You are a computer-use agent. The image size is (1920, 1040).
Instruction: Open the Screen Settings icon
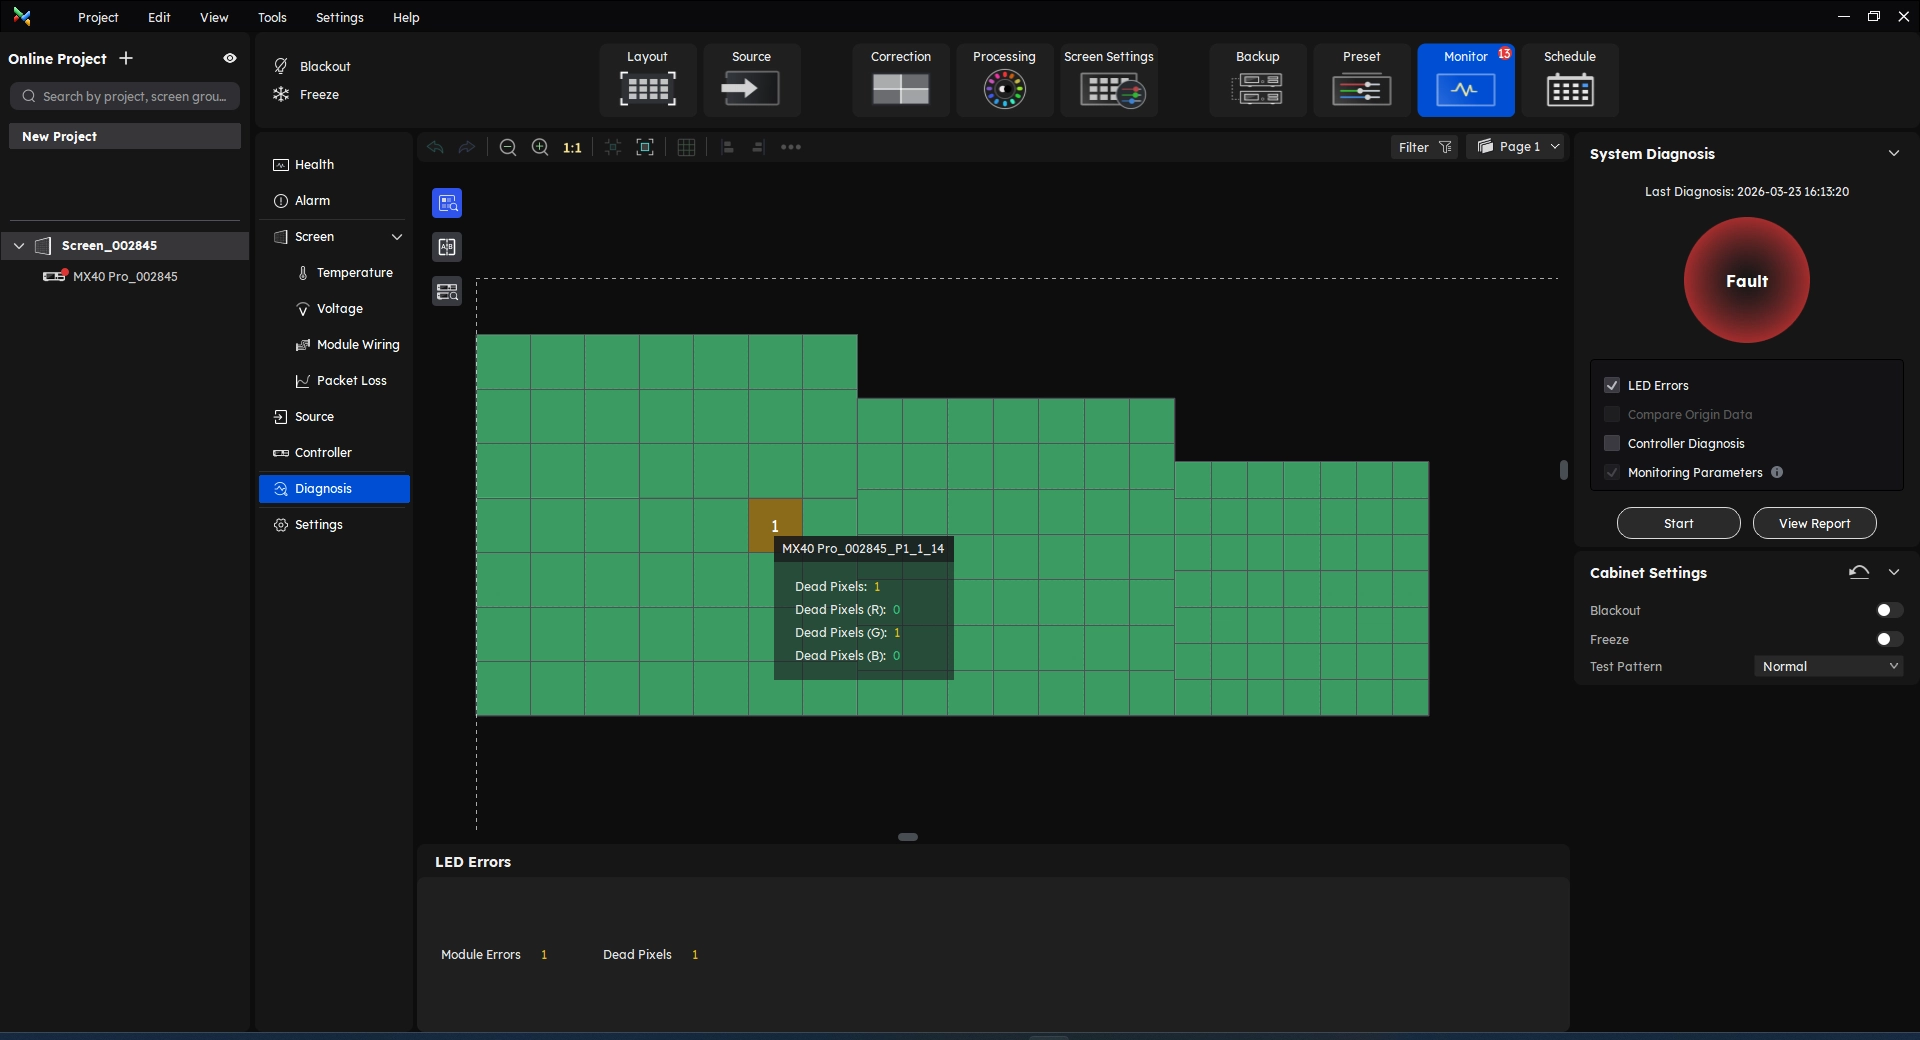(1110, 89)
